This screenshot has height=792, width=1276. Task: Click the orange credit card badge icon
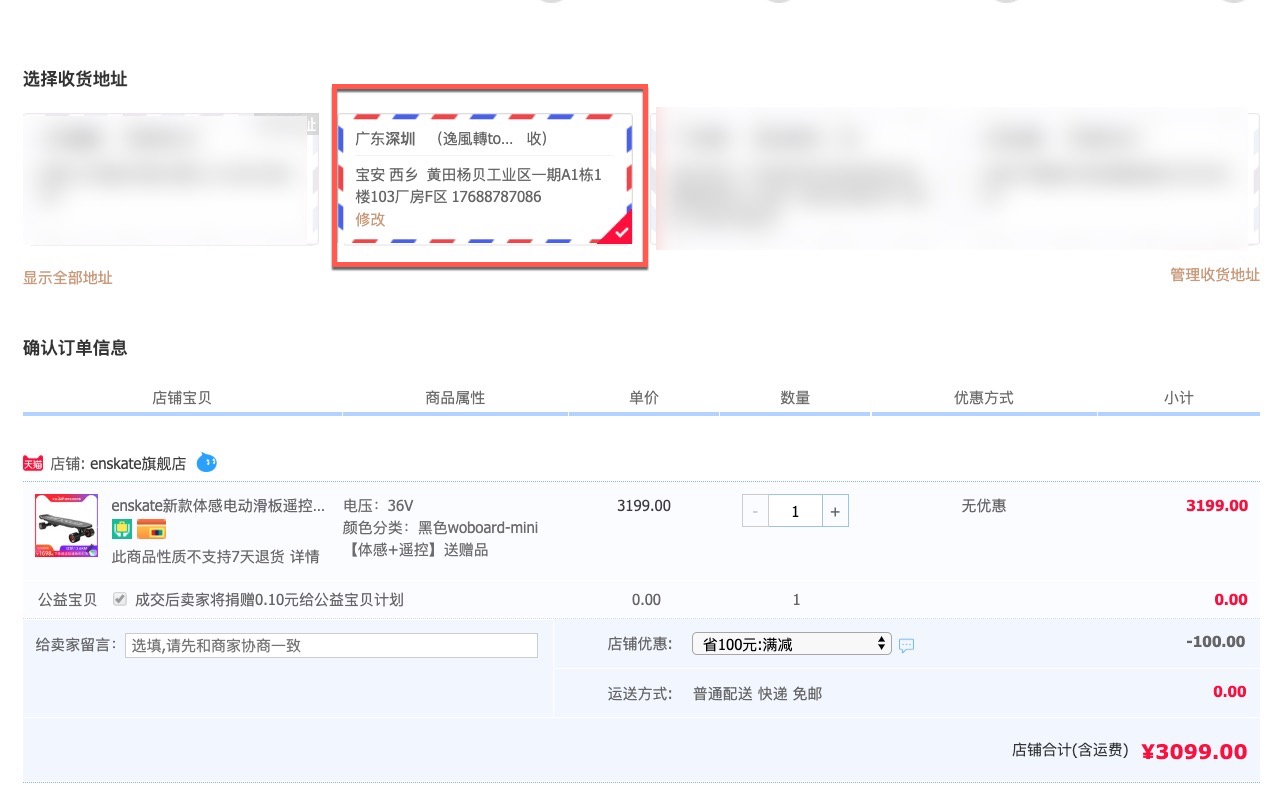tap(151, 529)
